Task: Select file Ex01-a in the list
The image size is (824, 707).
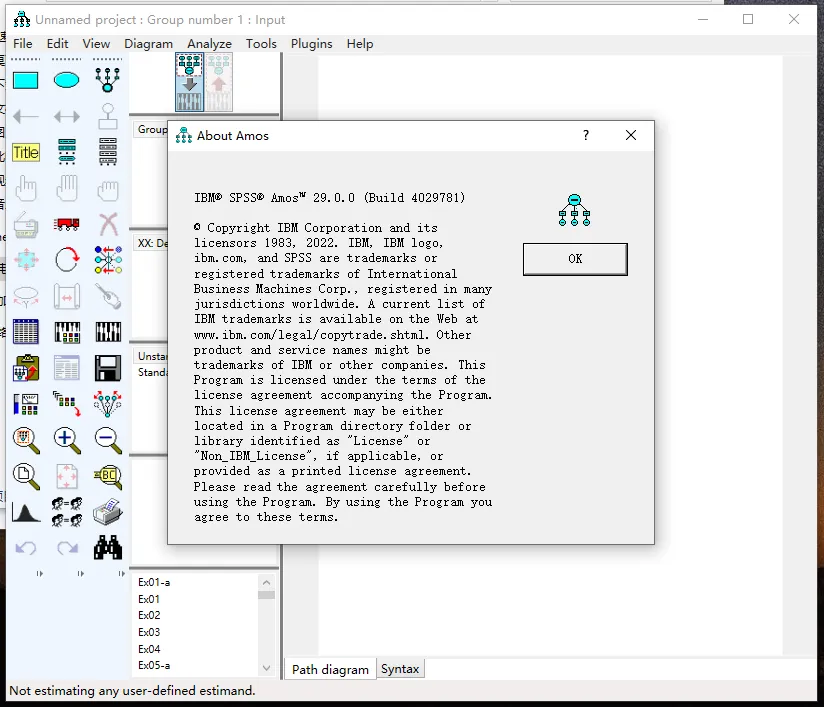Action: click(154, 582)
